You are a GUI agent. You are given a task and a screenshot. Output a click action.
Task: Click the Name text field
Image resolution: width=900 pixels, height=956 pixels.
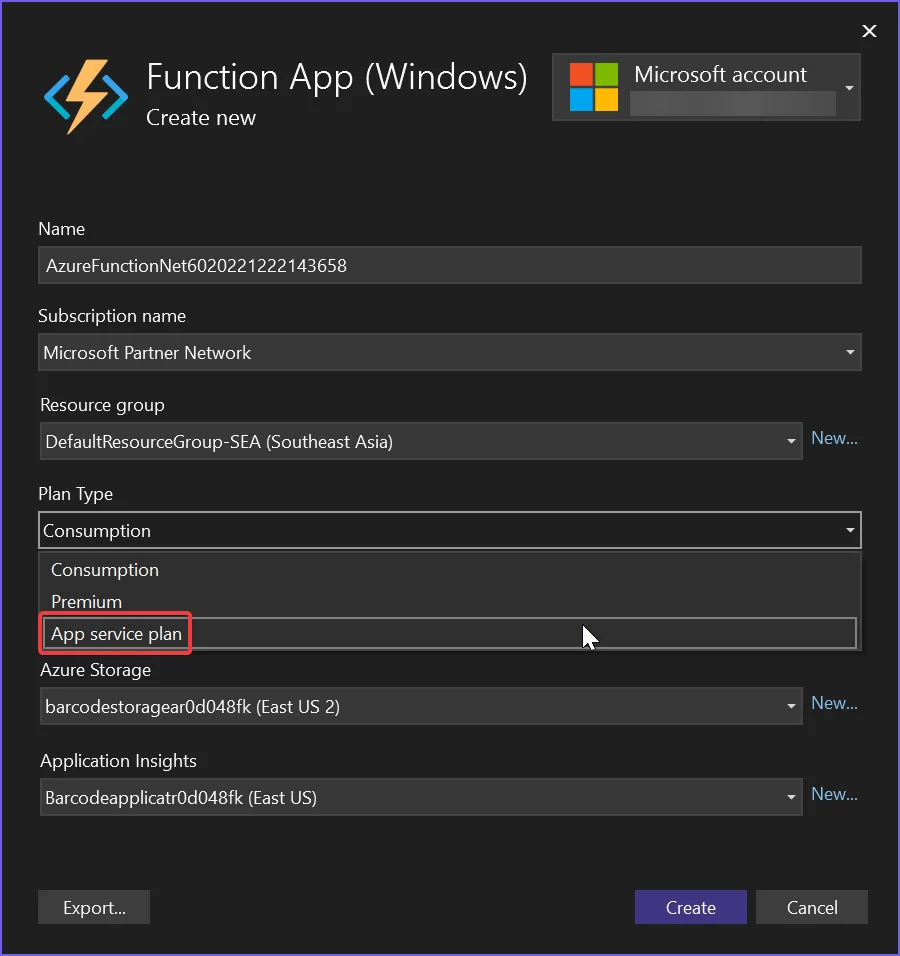(x=449, y=266)
